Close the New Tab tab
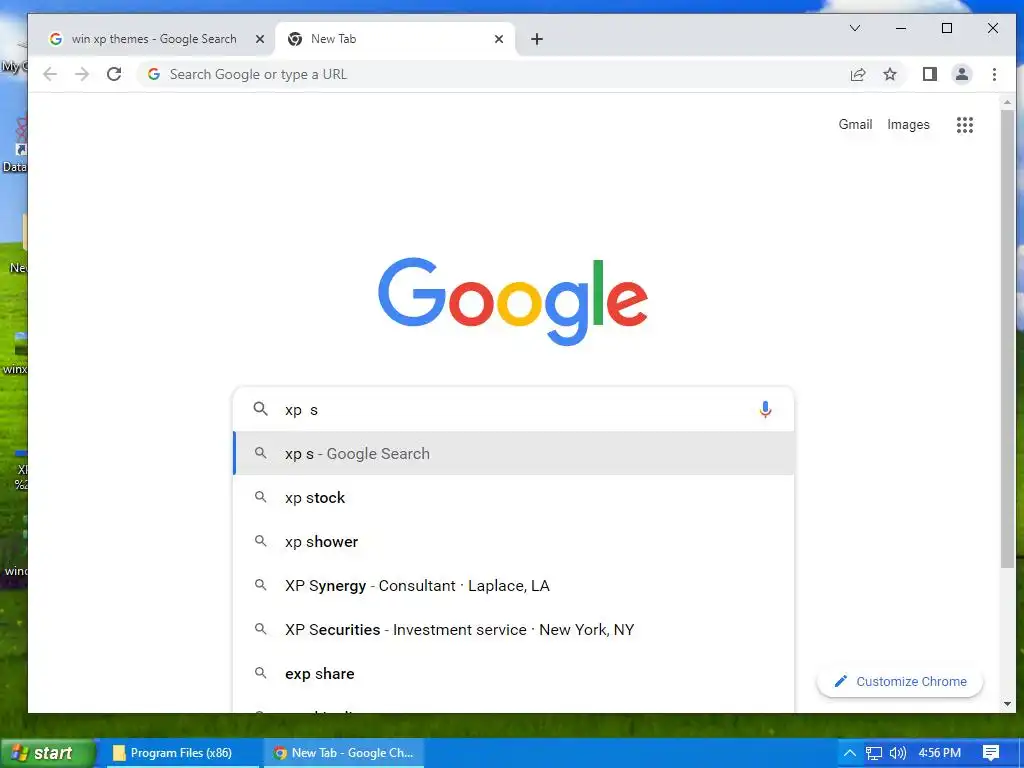Viewport: 1024px width, 768px height. [499, 39]
